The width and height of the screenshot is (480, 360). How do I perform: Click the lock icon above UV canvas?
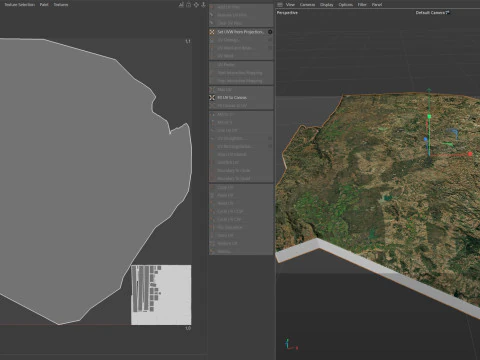coord(189,5)
